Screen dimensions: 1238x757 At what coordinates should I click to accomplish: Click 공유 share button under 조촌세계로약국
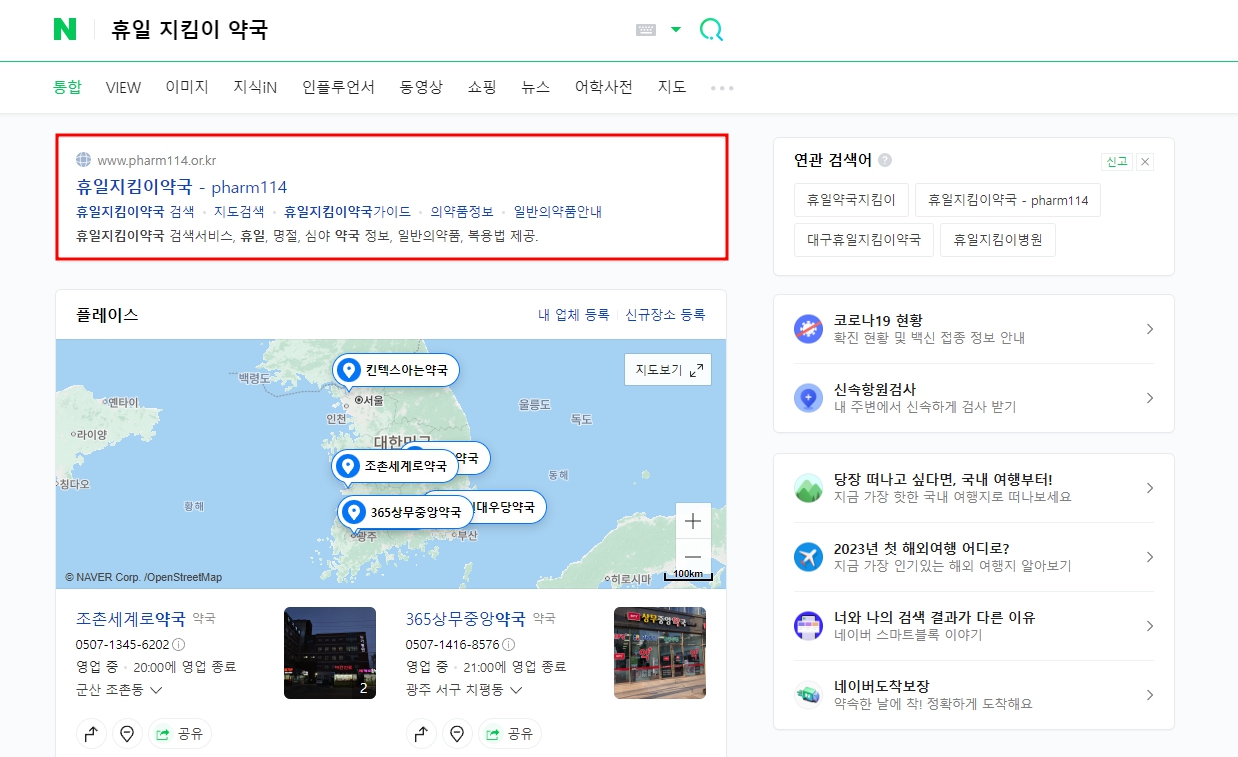[180, 734]
